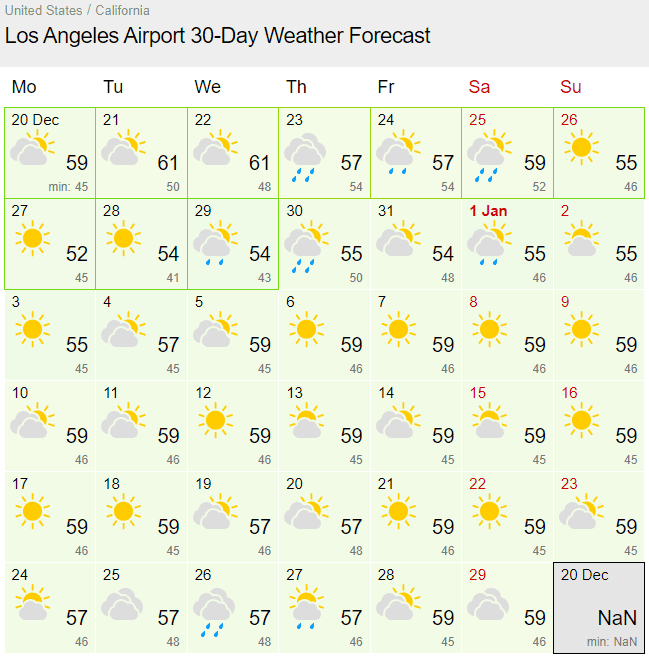Screen dimensions: 649x659
Task: Select the sun-behind-cloud icon on January 2
Action: tap(581, 238)
